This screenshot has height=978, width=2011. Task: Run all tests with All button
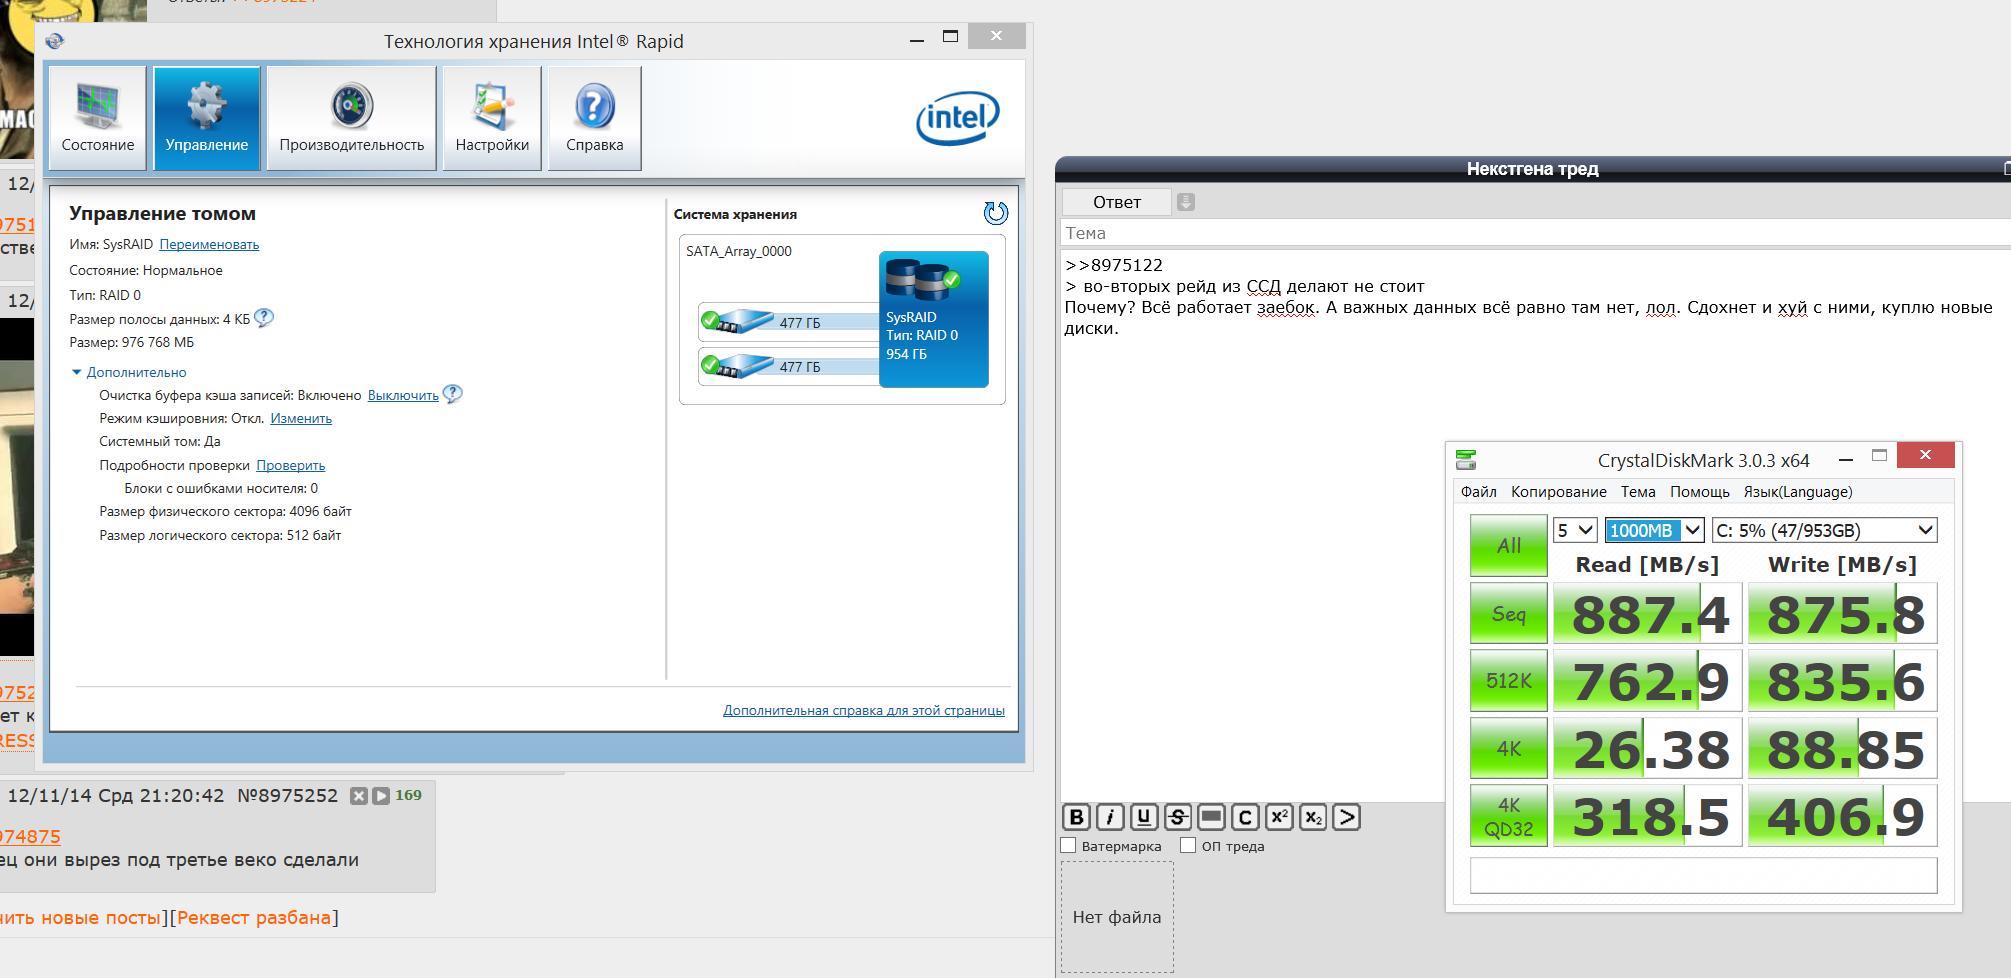pyautogui.click(x=1509, y=546)
